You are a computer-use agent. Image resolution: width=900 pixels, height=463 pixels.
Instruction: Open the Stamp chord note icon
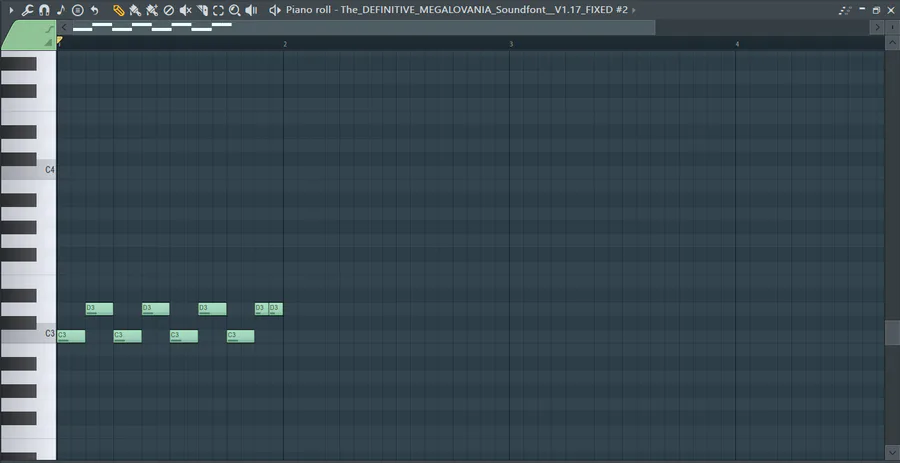[61, 10]
